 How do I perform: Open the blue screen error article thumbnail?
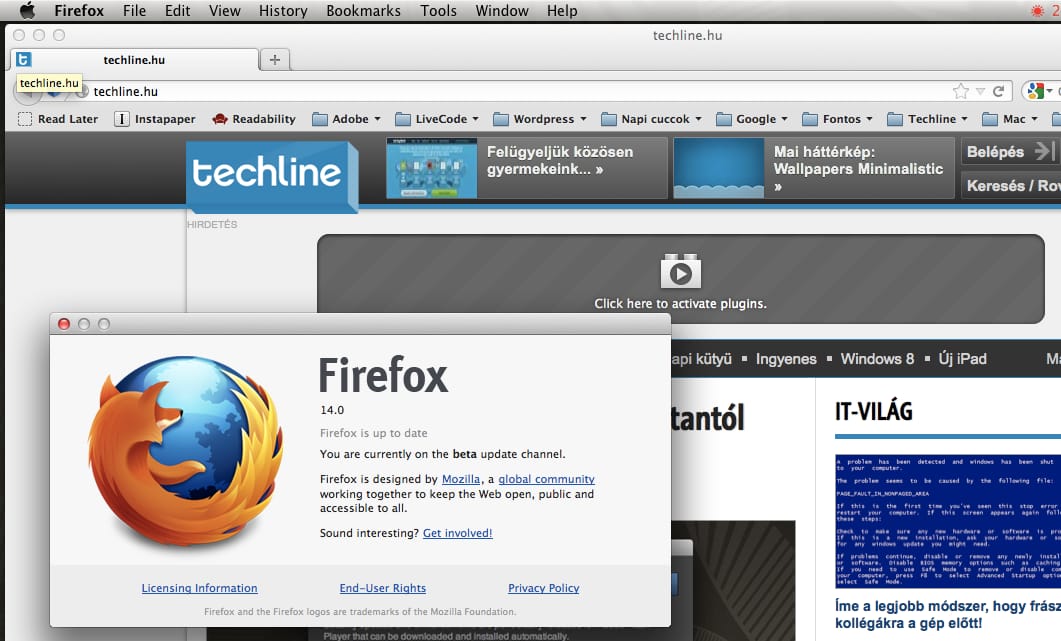point(947,521)
